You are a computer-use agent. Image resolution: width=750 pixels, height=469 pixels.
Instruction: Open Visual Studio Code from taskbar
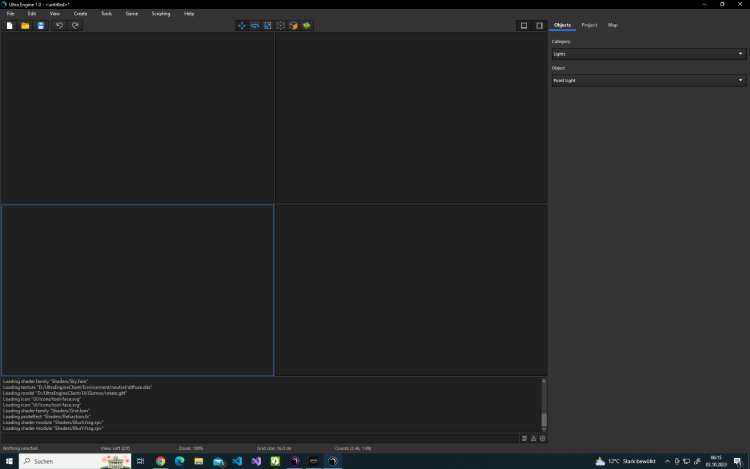point(237,461)
